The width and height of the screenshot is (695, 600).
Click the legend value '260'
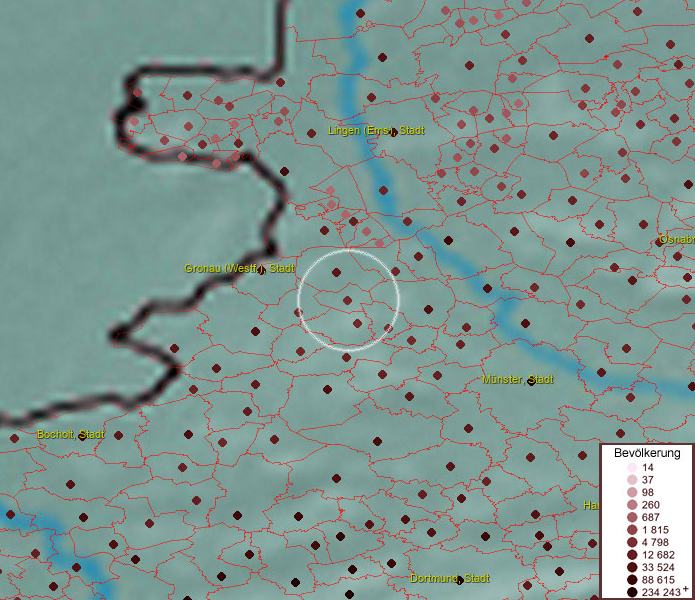(x=651, y=505)
